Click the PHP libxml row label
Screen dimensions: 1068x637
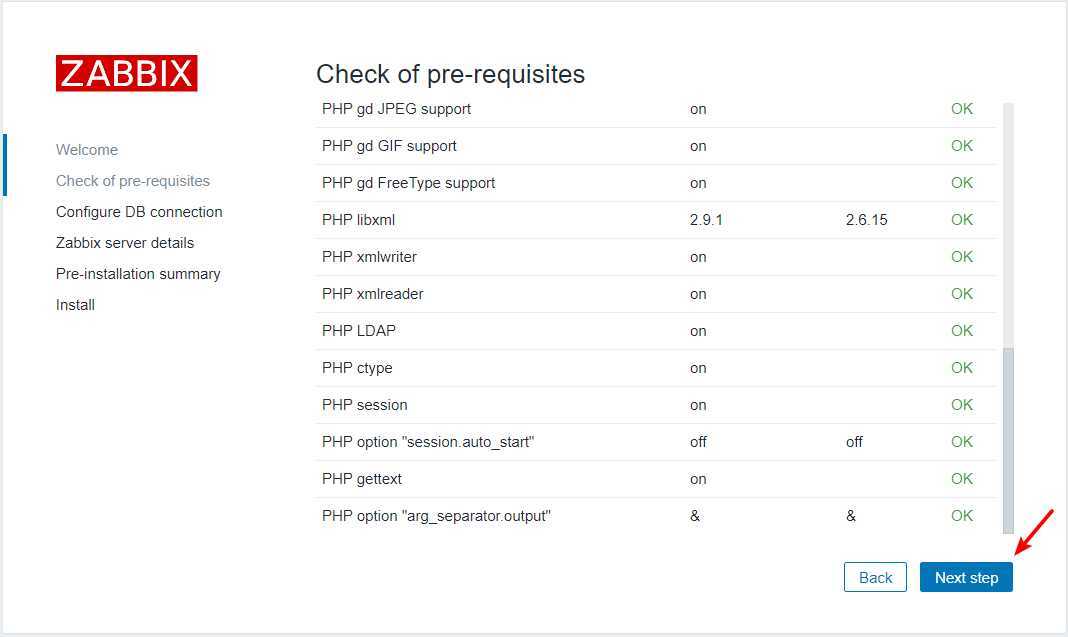click(x=358, y=220)
